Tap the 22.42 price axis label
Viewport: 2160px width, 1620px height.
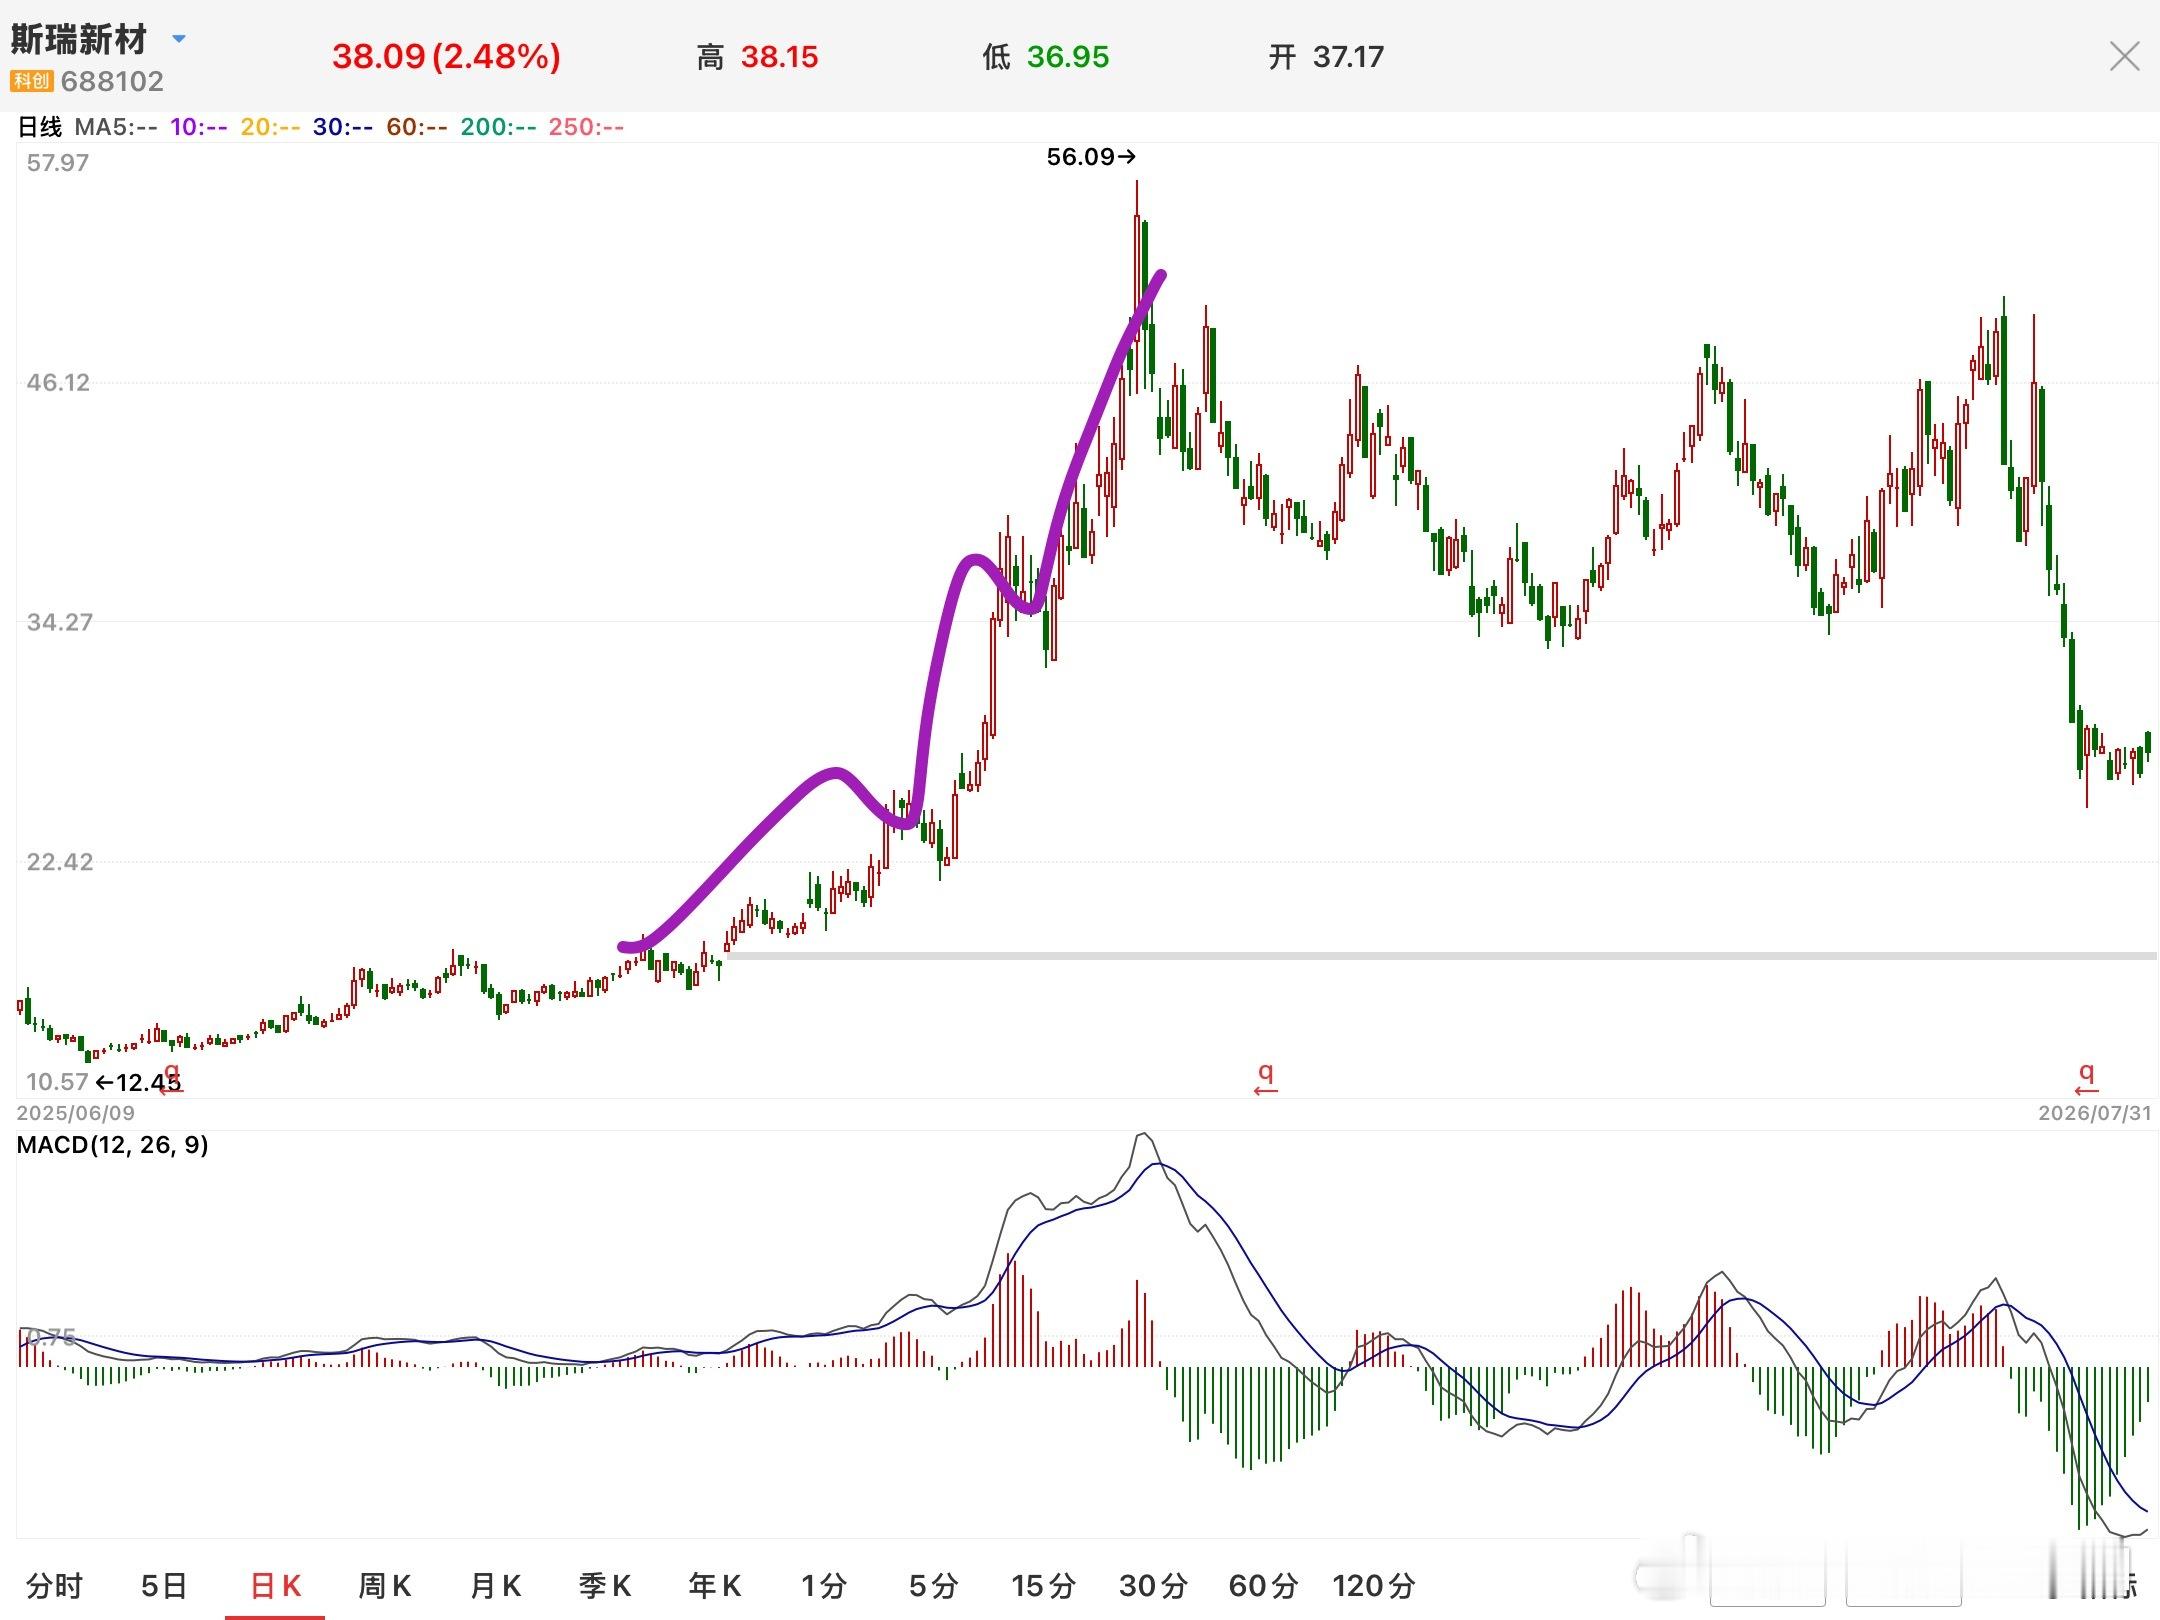[60, 862]
